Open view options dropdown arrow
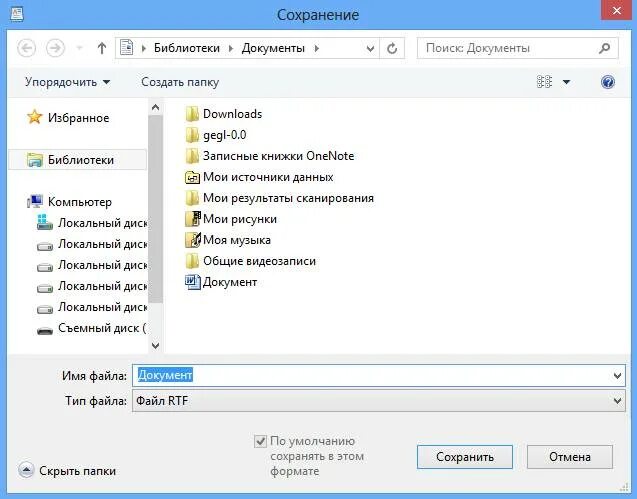This screenshot has width=637, height=499. pyautogui.click(x=566, y=82)
